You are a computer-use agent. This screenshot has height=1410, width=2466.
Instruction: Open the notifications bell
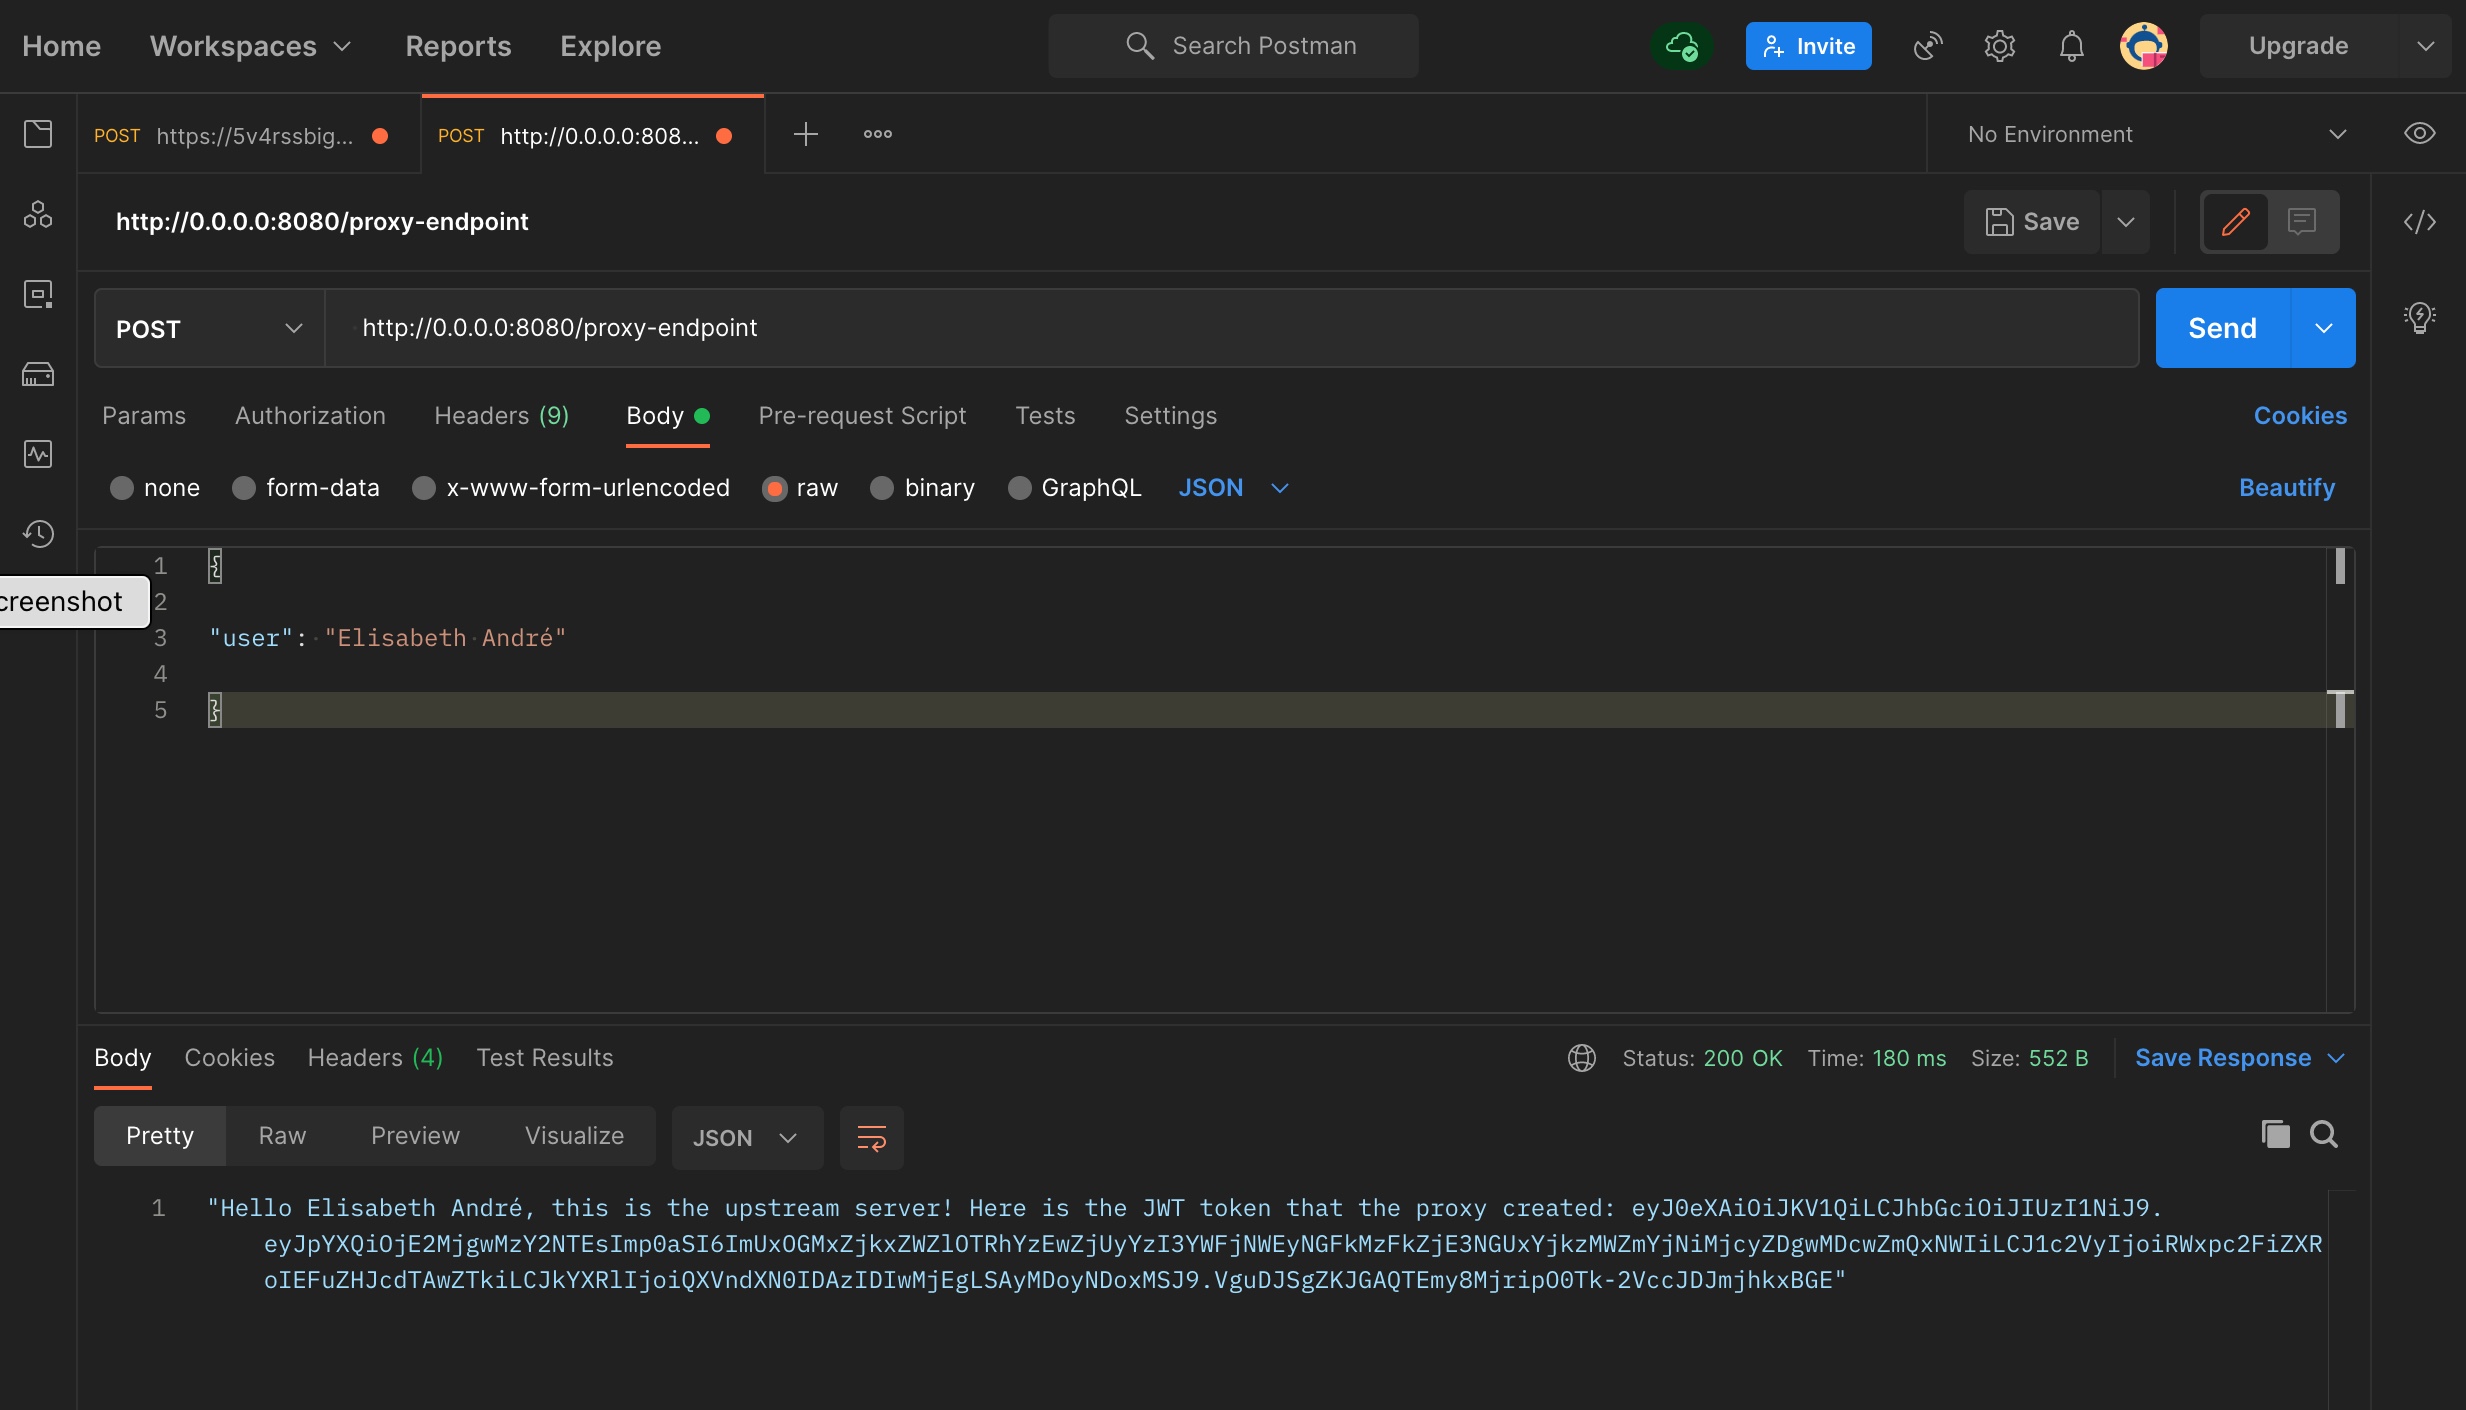tap(2070, 46)
